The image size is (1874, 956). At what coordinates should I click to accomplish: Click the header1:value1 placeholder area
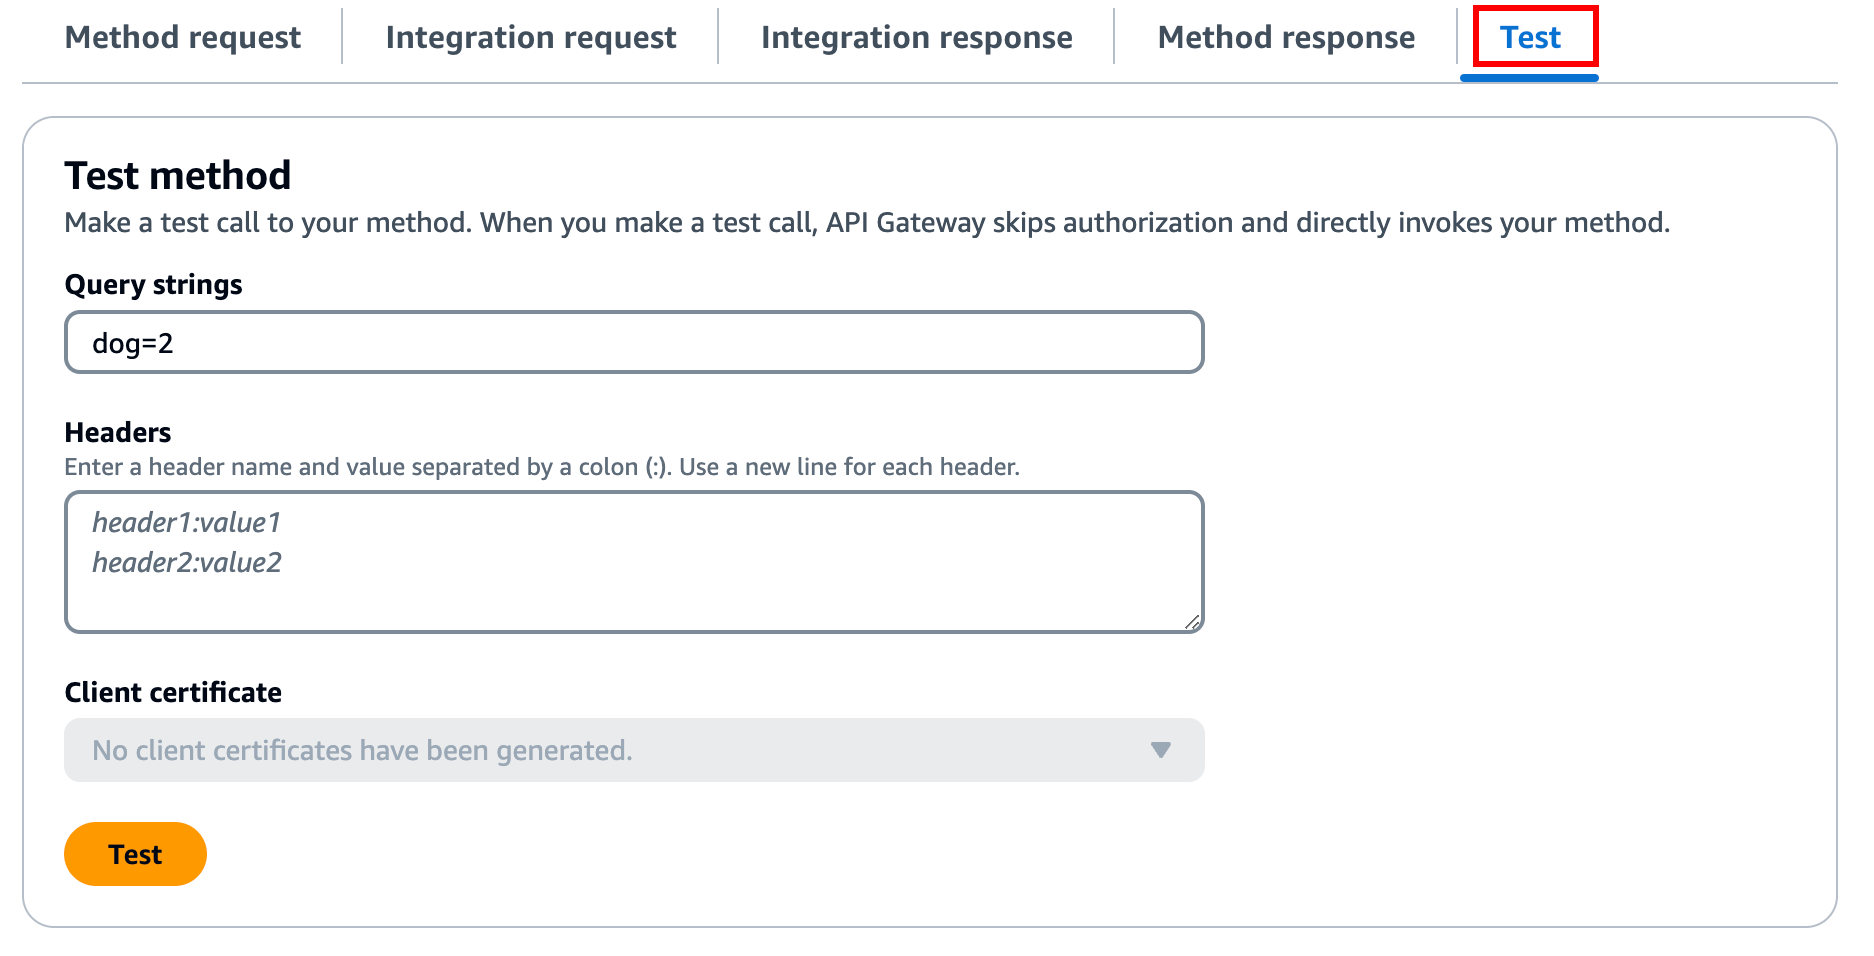pos(186,522)
